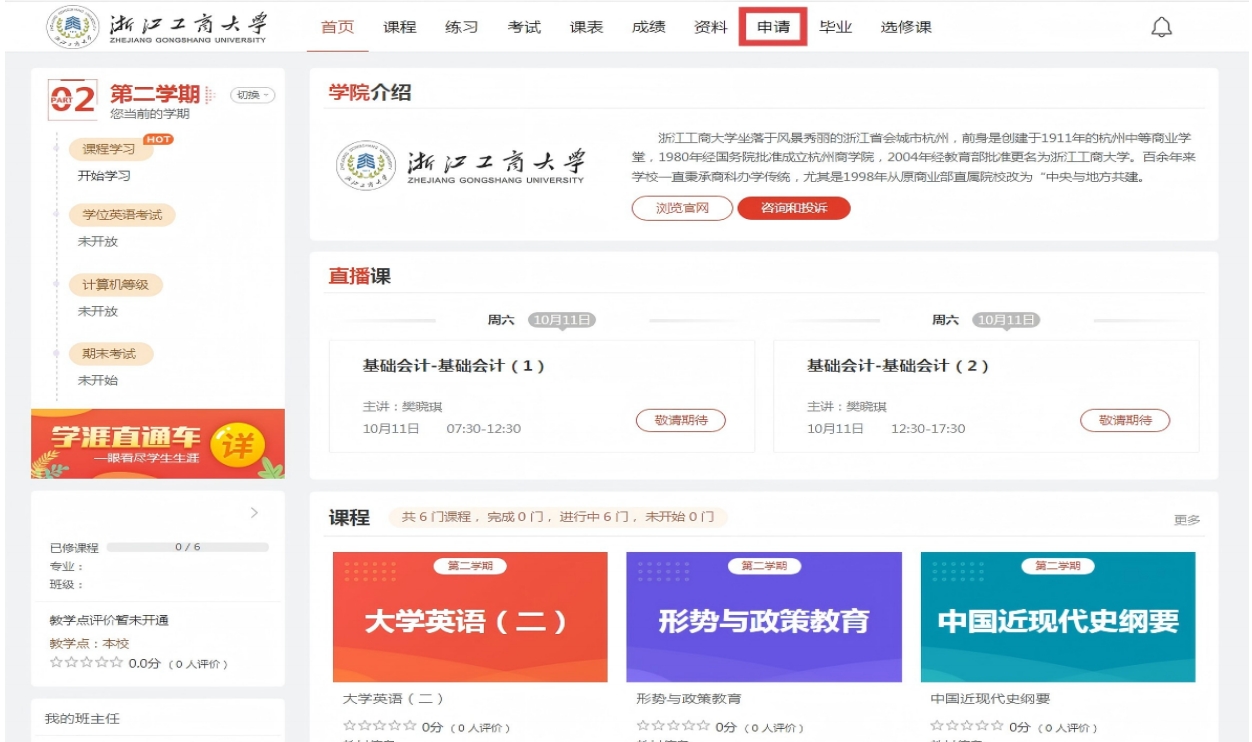Open the 切换 semester switch dropdown

tap(252, 95)
